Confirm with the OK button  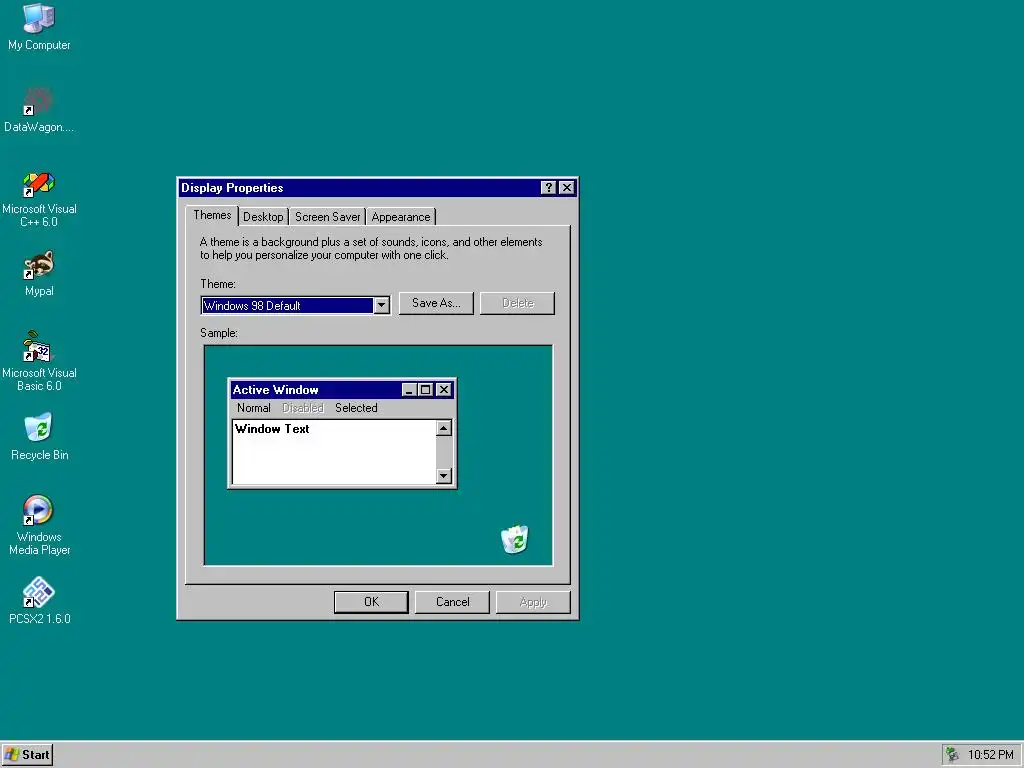371,602
